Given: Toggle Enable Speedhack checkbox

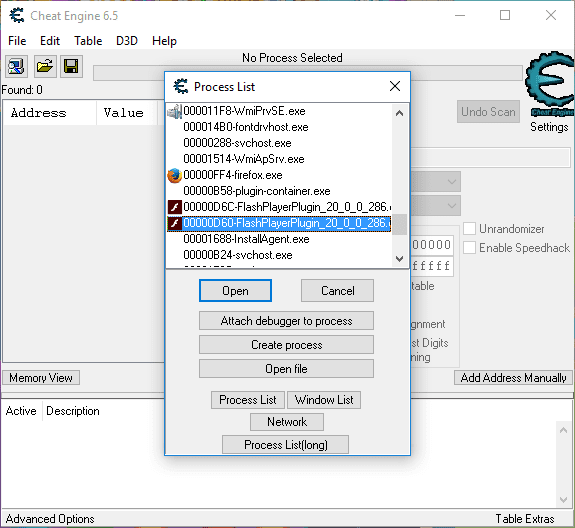Looking at the screenshot, I should (x=469, y=248).
